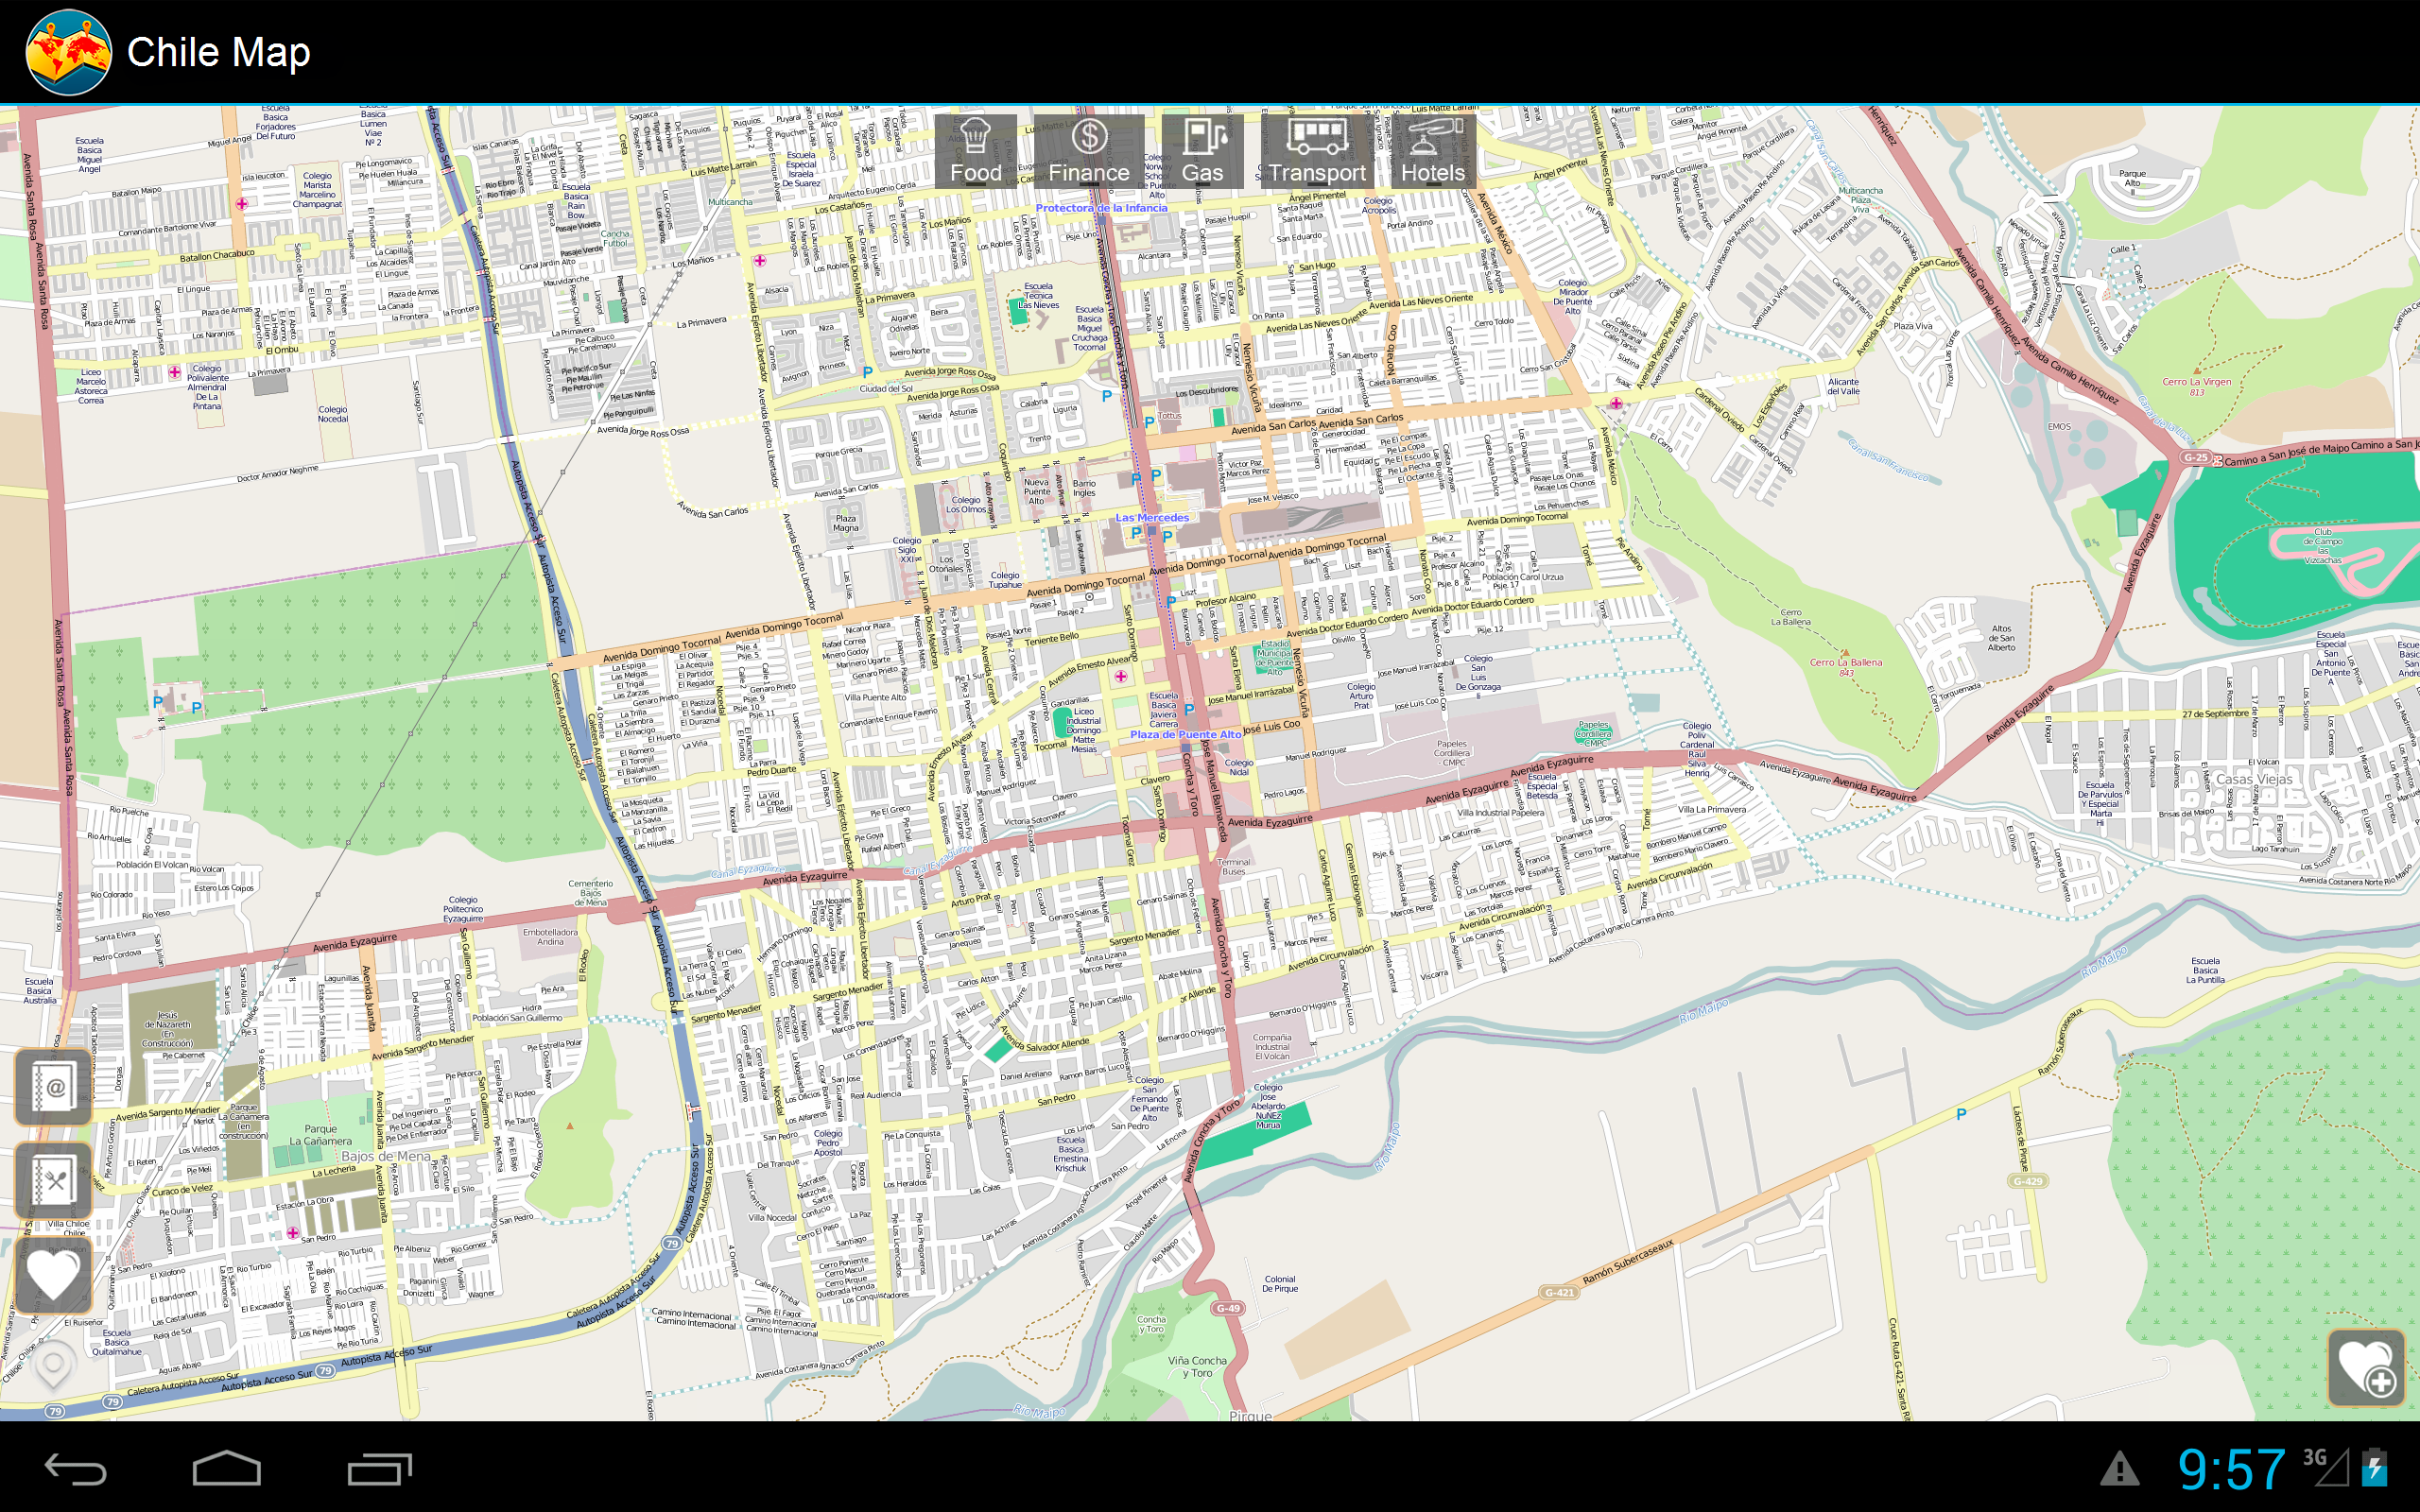The image size is (2420, 1512).
Task: Open the recent apps button
Action: [x=379, y=1469]
